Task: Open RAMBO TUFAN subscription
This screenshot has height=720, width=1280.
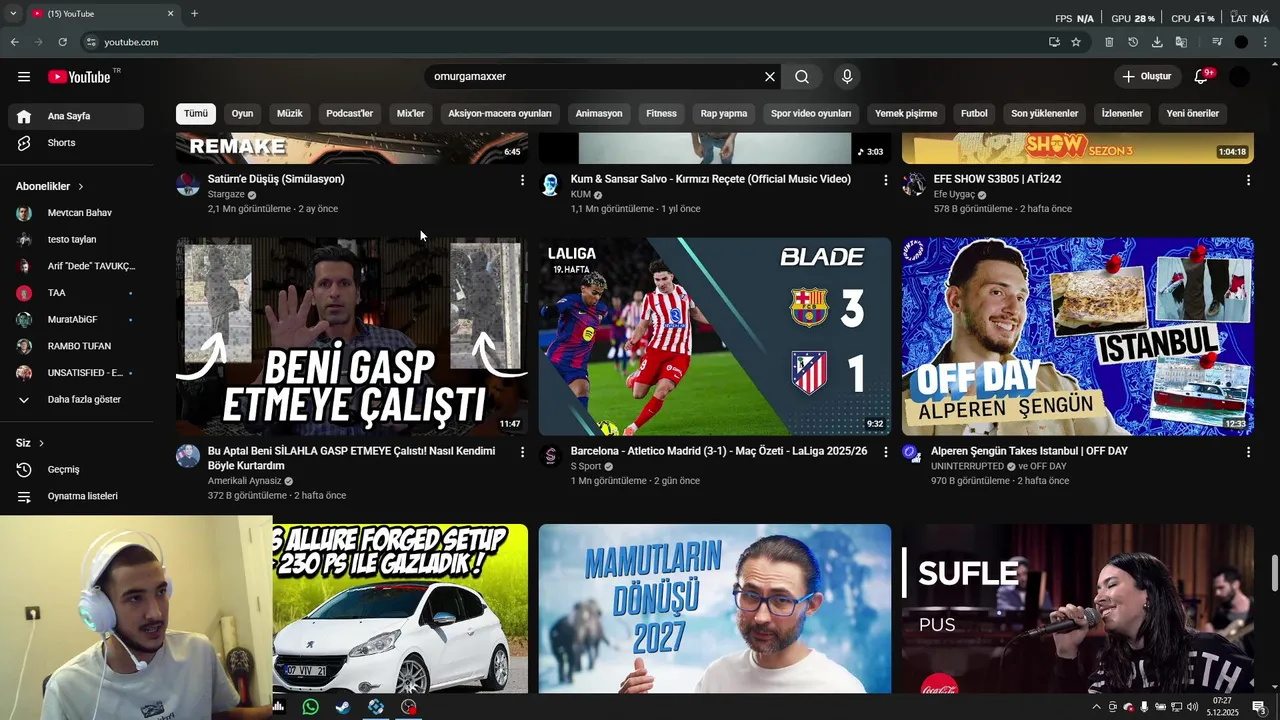Action: [x=76, y=346]
